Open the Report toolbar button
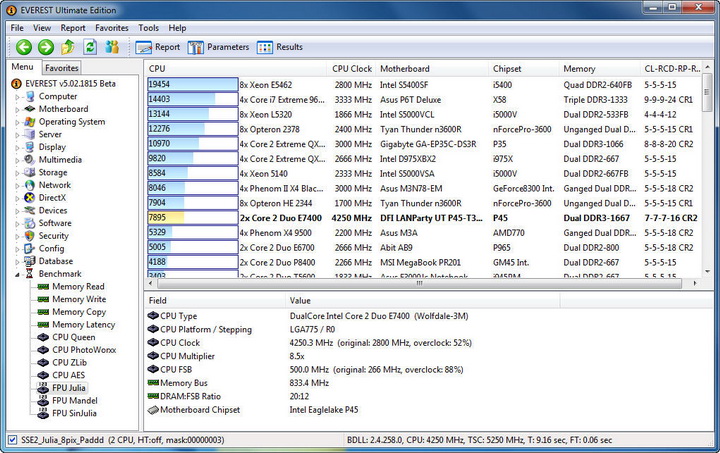The image size is (720, 453). point(158,47)
